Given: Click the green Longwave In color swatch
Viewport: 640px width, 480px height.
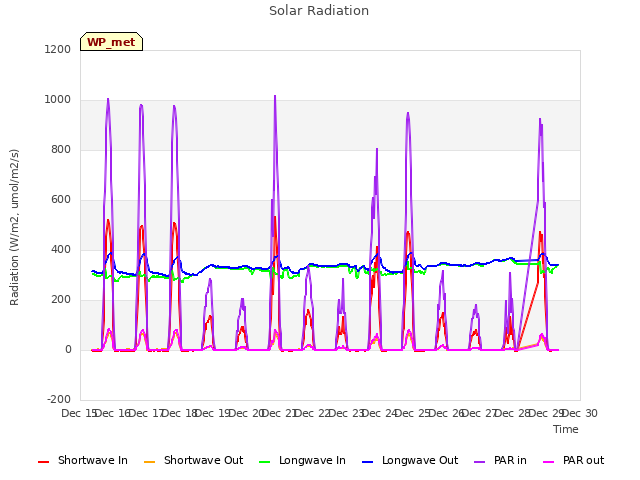Looking at the screenshot, I should (265, 462).
